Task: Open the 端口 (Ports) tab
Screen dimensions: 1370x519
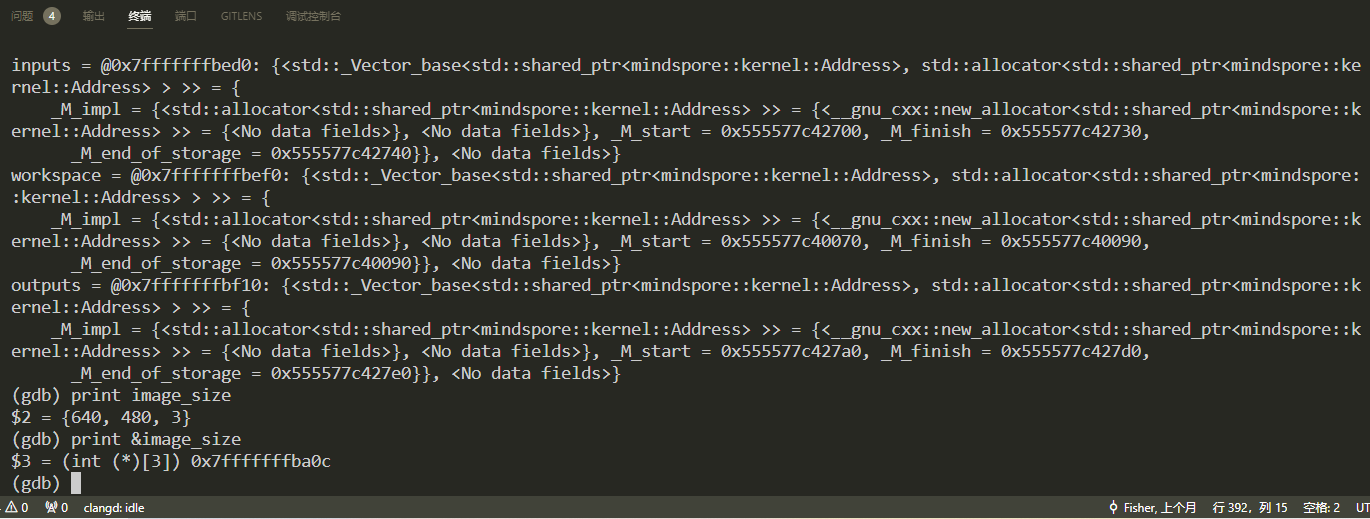Action: tap(186, 16)
